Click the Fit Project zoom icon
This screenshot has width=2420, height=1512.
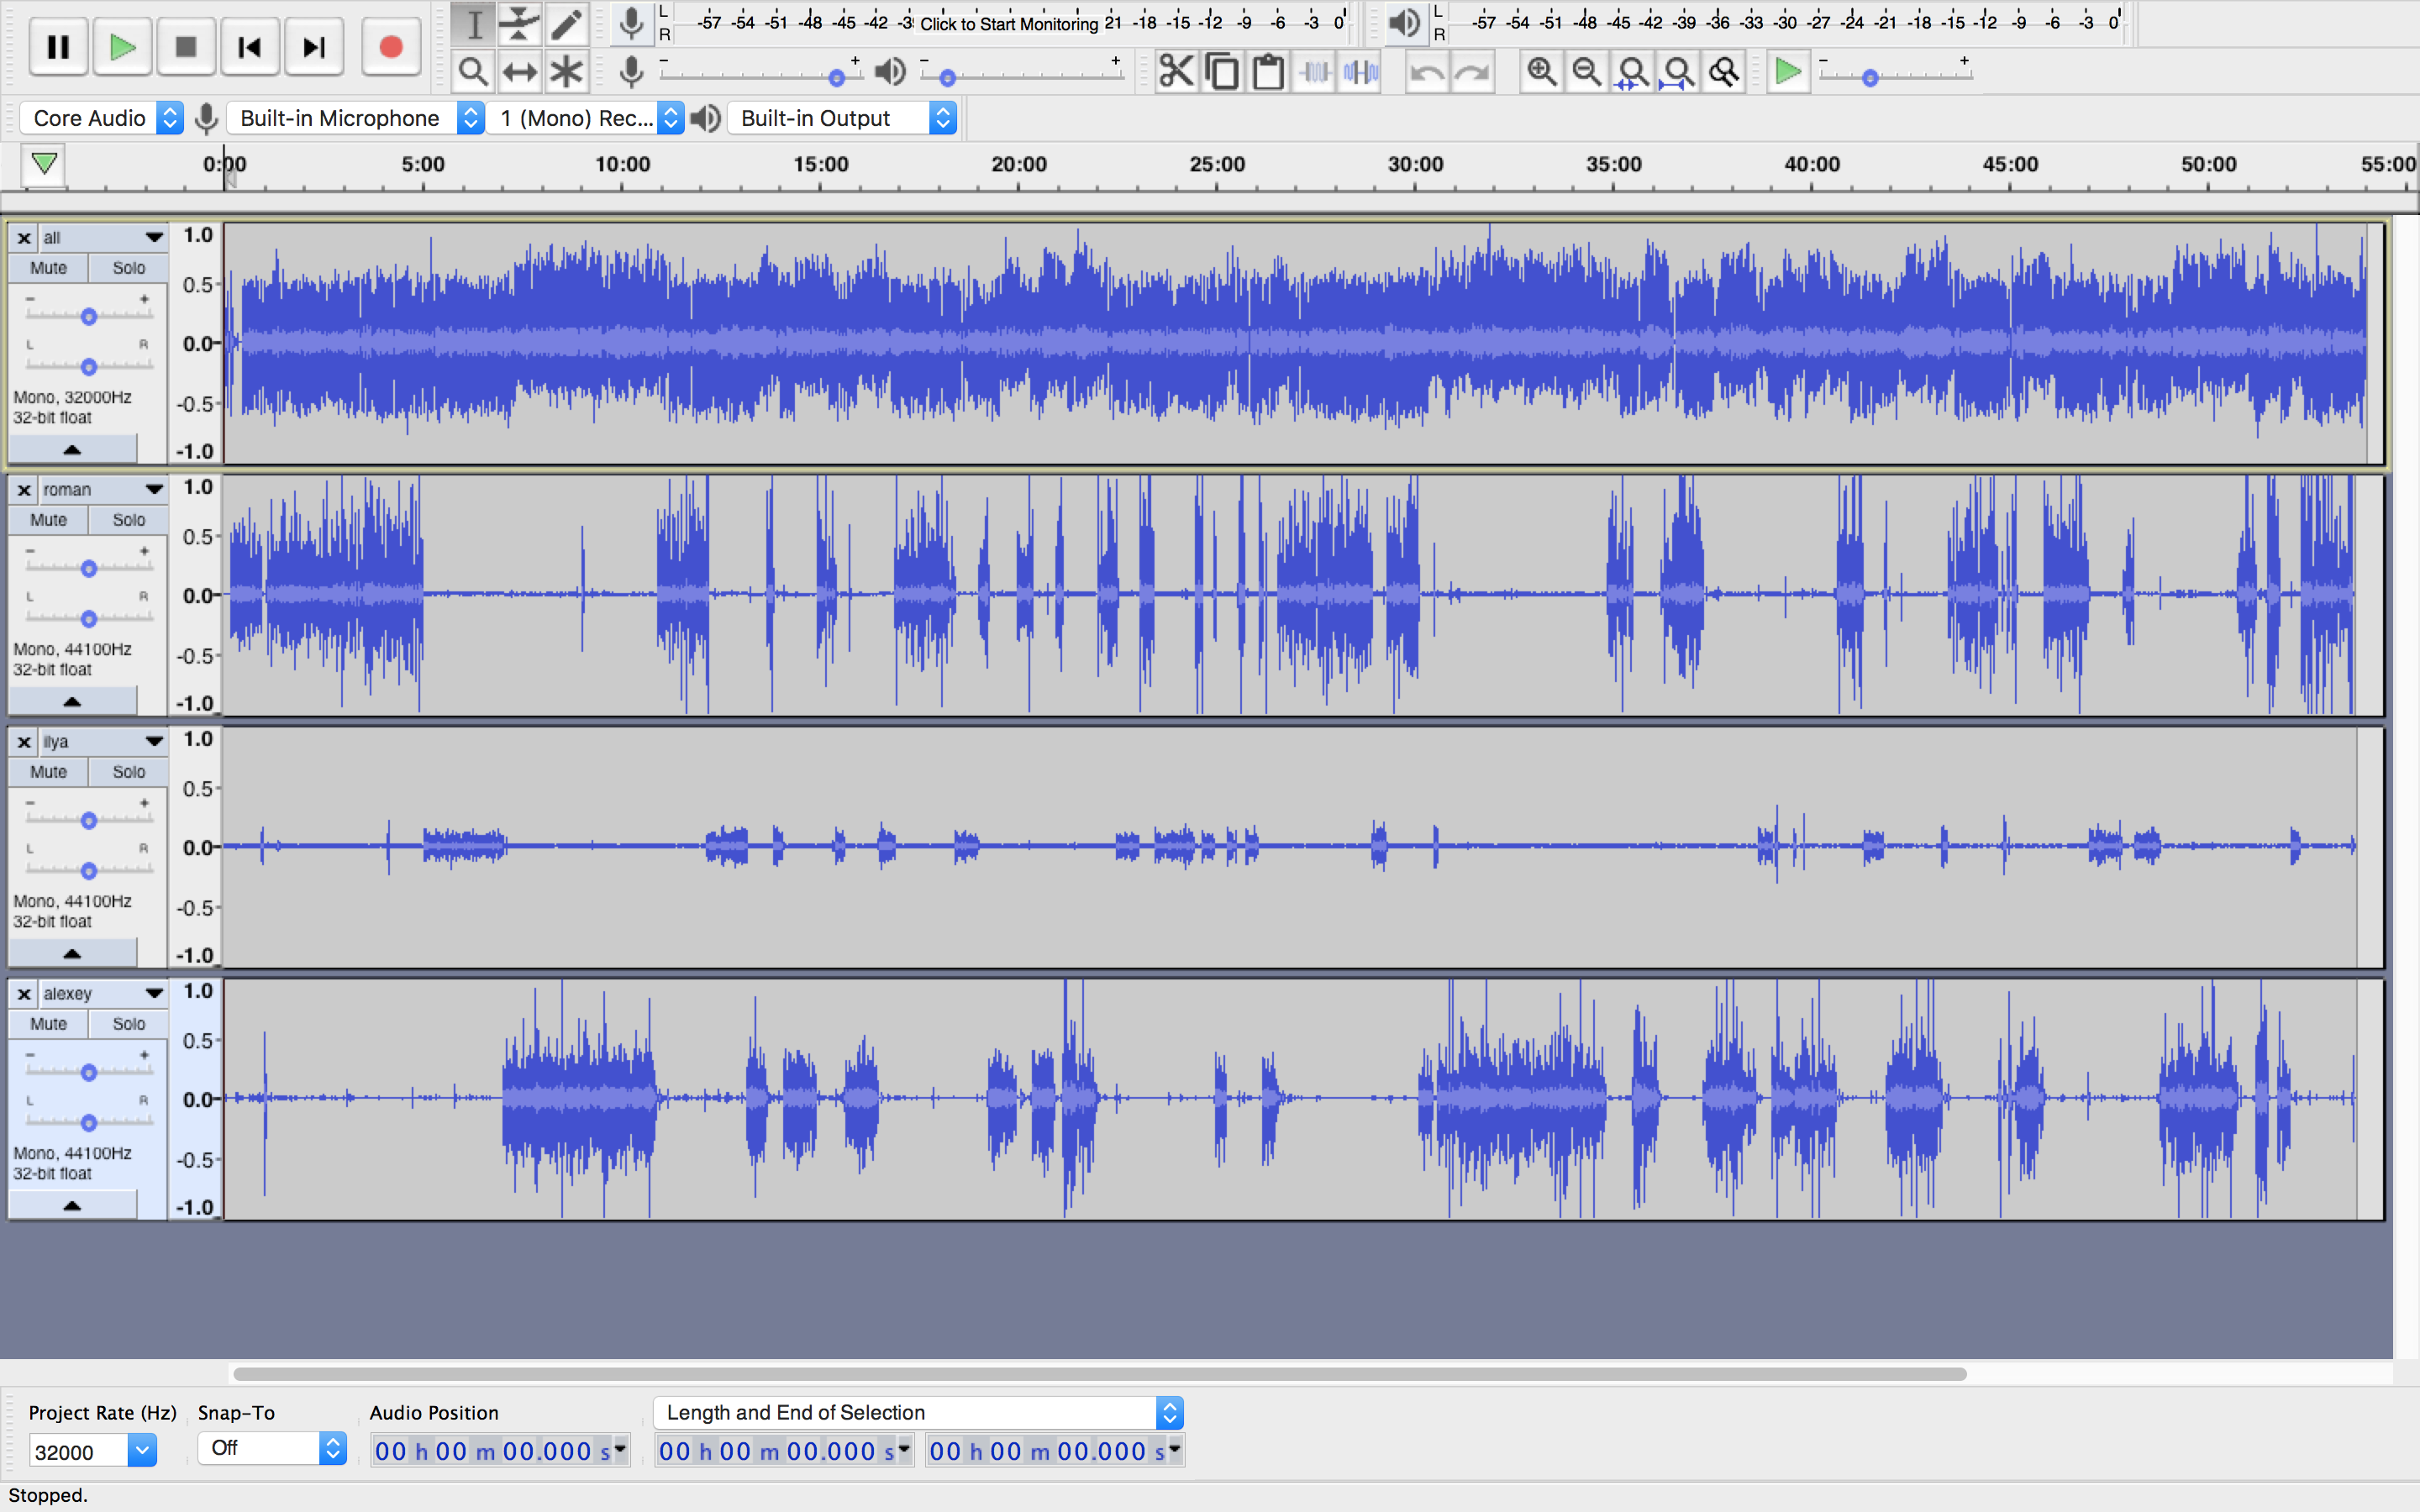click(1678, 72)
